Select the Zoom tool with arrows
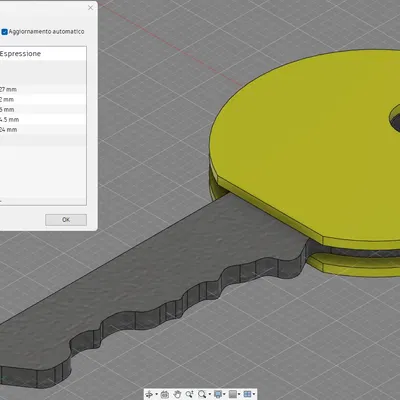This screenshot has height=400, width=400. click(x=189, y=394)
